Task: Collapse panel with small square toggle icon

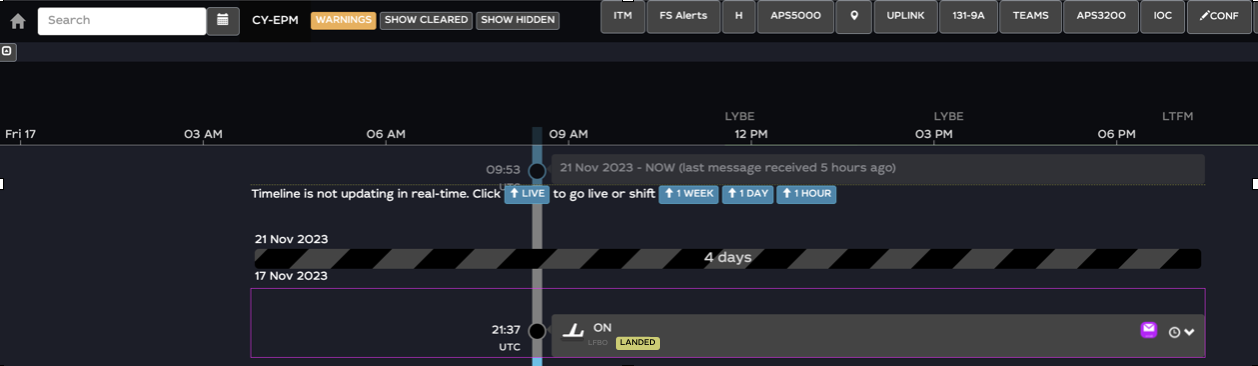Action: (7, 51)
